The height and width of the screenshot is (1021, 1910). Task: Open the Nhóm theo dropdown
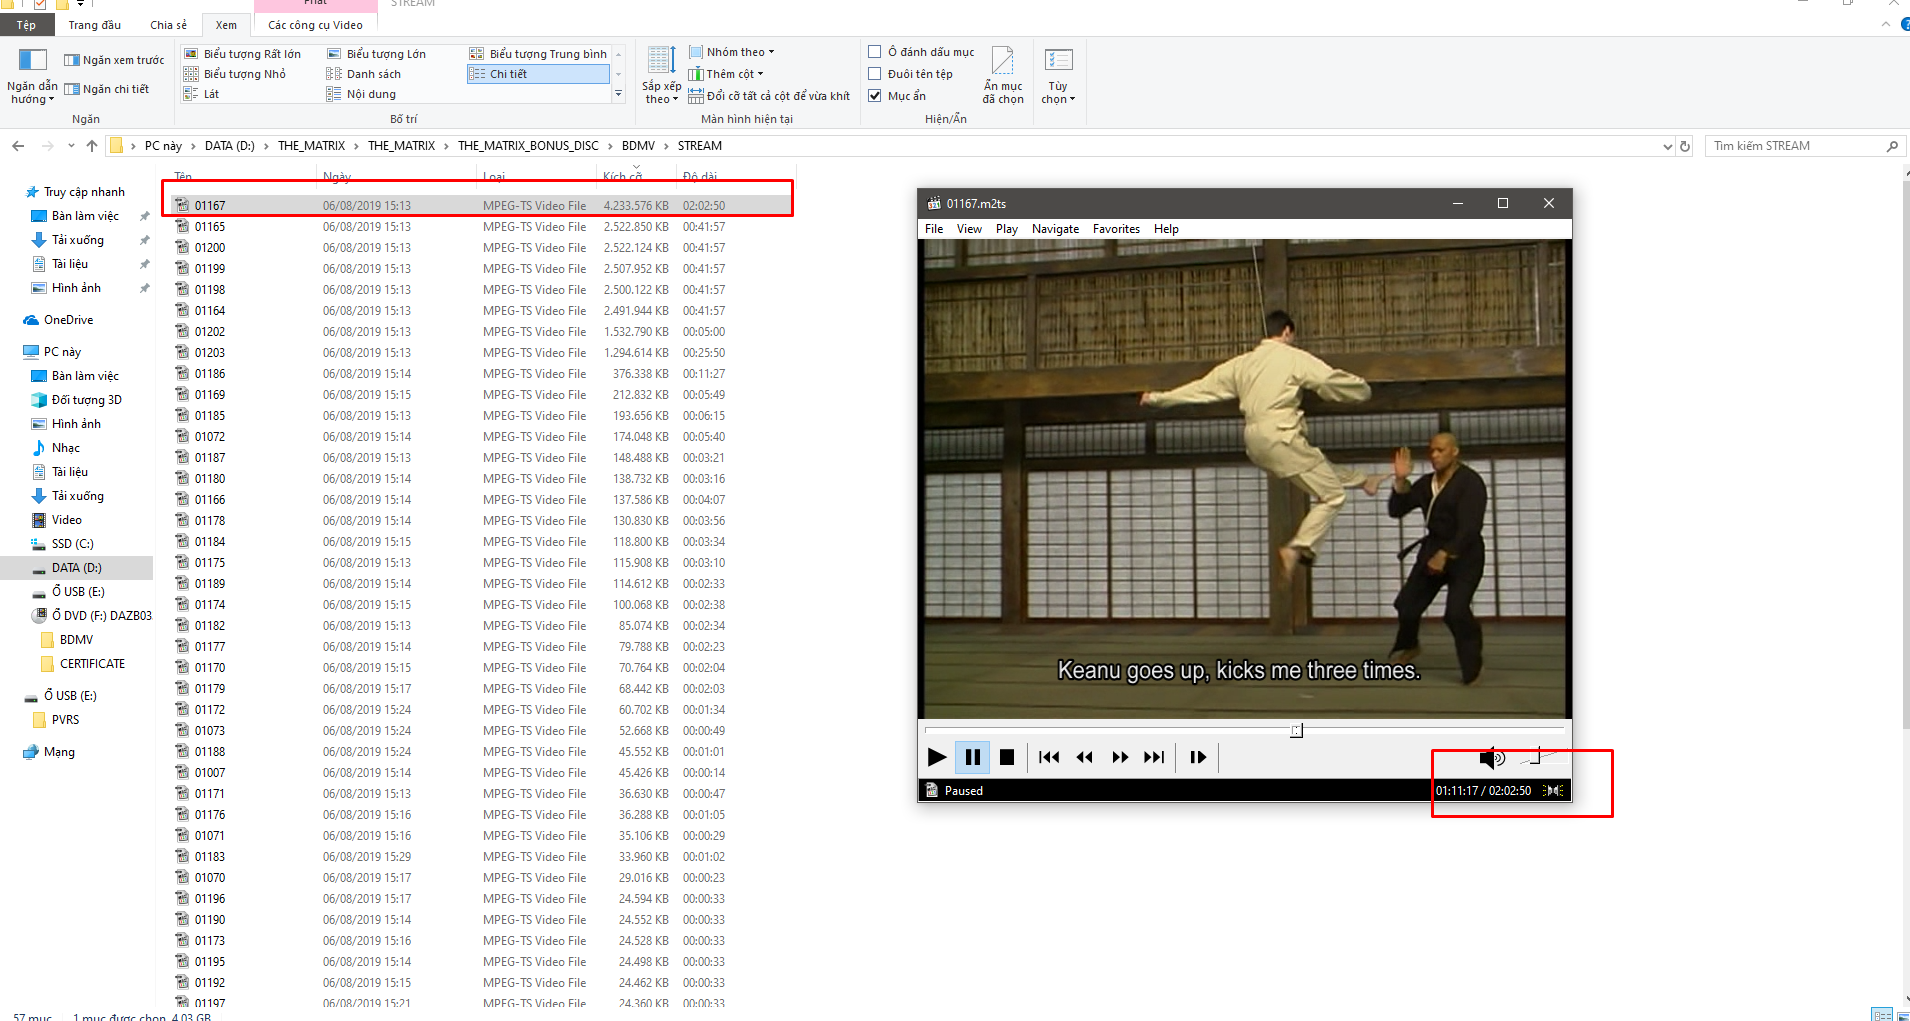(x=731, y=52)
